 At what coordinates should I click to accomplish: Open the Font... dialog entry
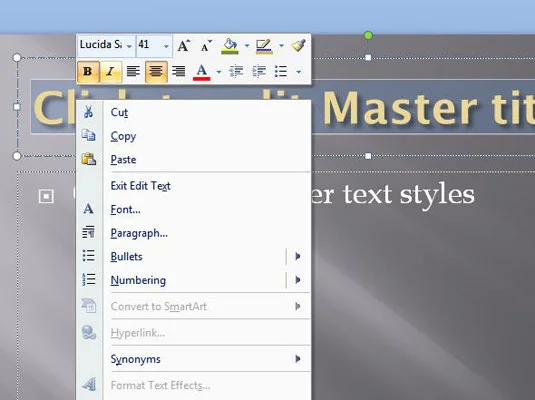click(194, 209)
